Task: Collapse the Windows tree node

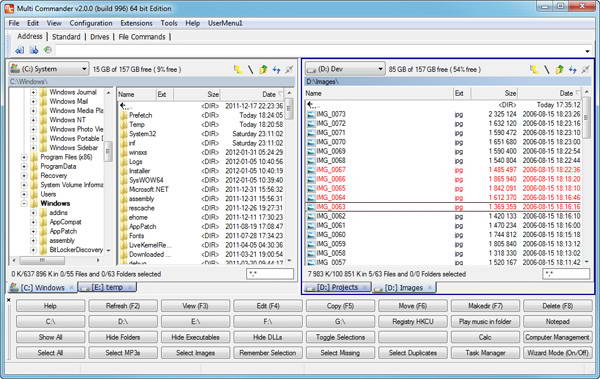Action: (x=24, y=204)
